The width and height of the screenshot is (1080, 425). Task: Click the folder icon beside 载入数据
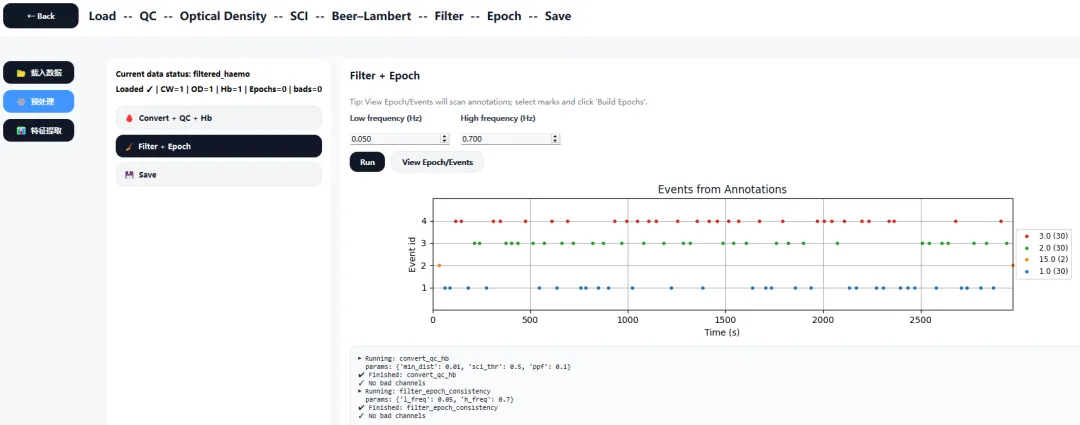click(21, 73)
